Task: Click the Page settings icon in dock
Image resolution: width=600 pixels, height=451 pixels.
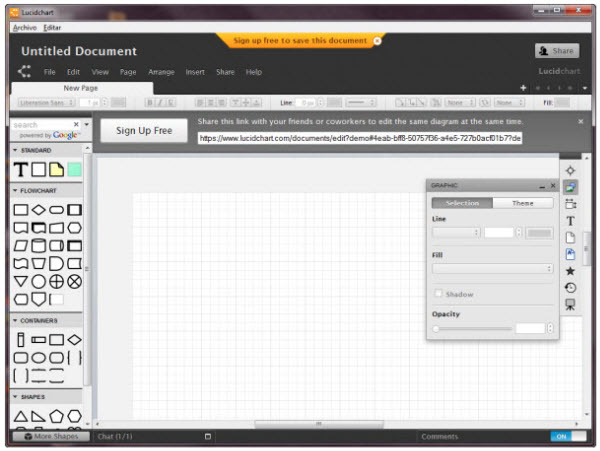Action: pyautogui.click(x=570, y=237)
